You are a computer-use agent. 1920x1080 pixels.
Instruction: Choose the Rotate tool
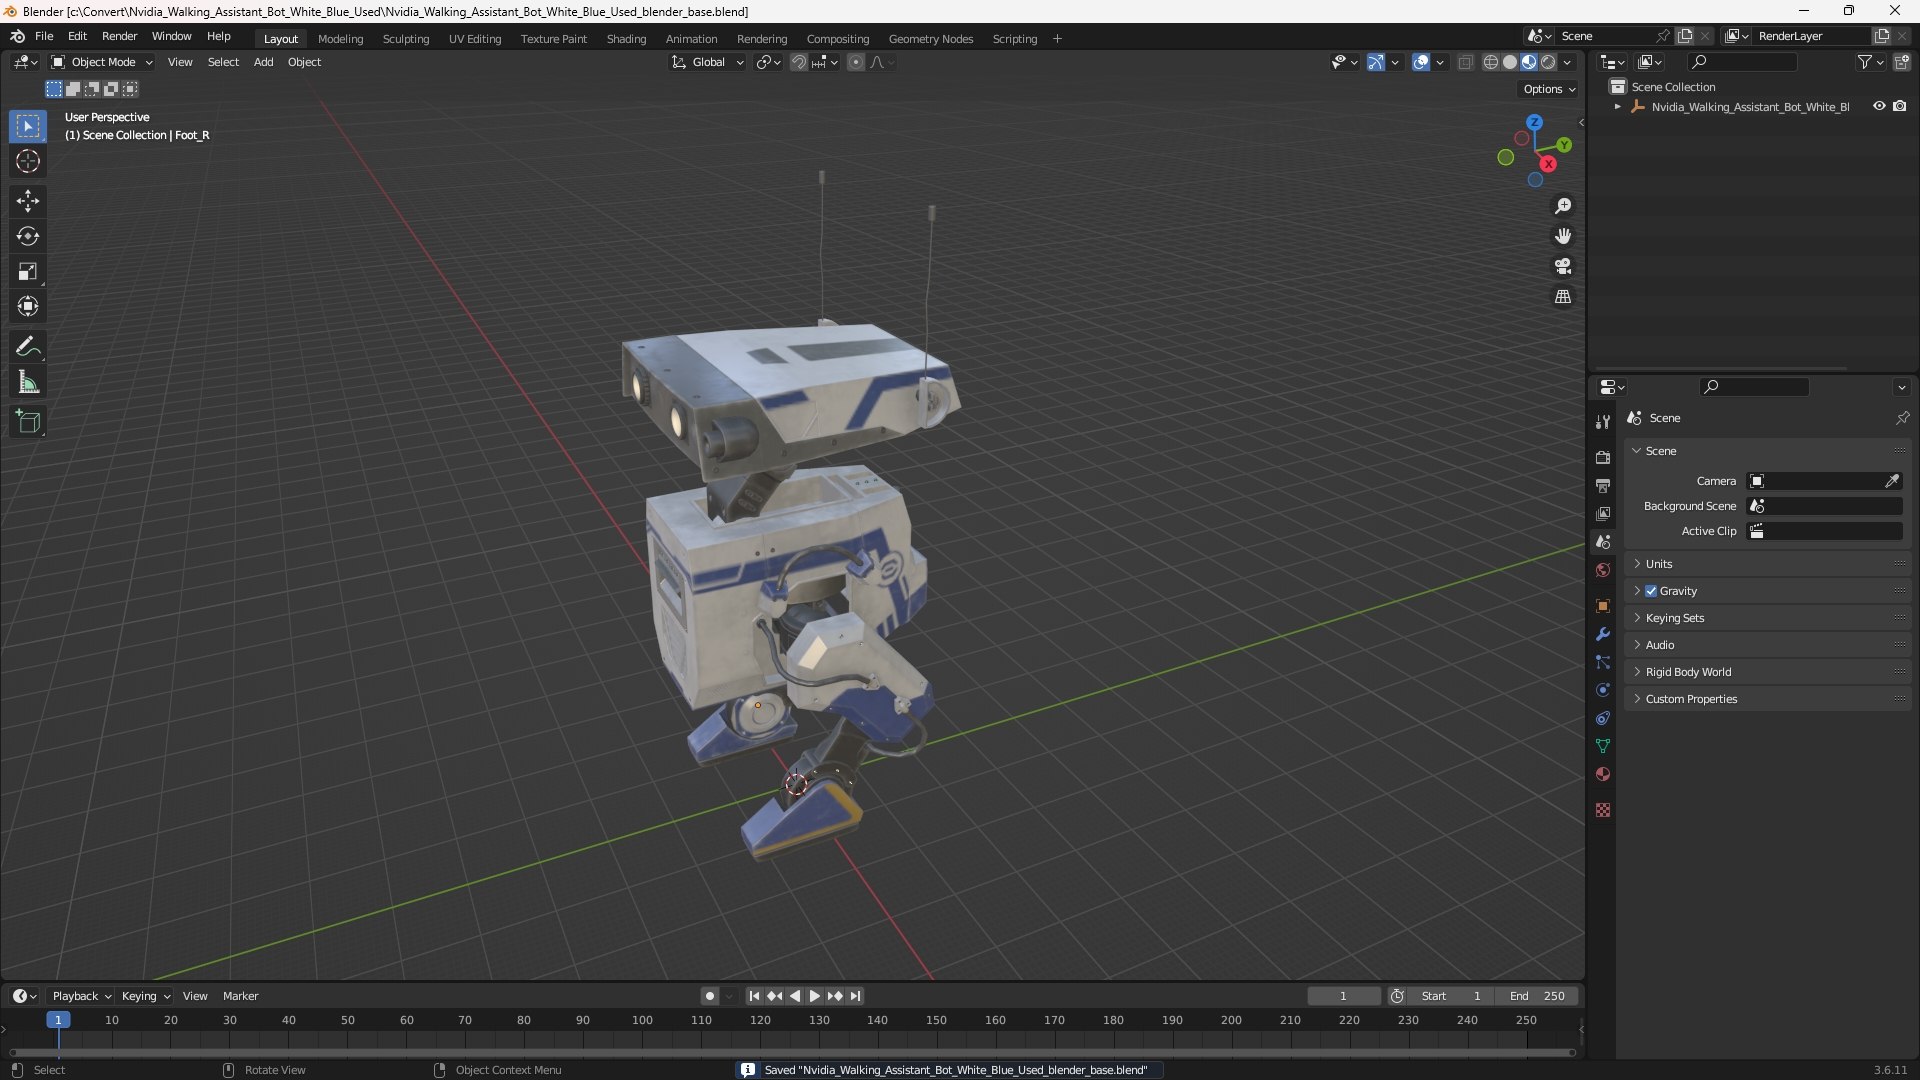[x=28, y=236]
